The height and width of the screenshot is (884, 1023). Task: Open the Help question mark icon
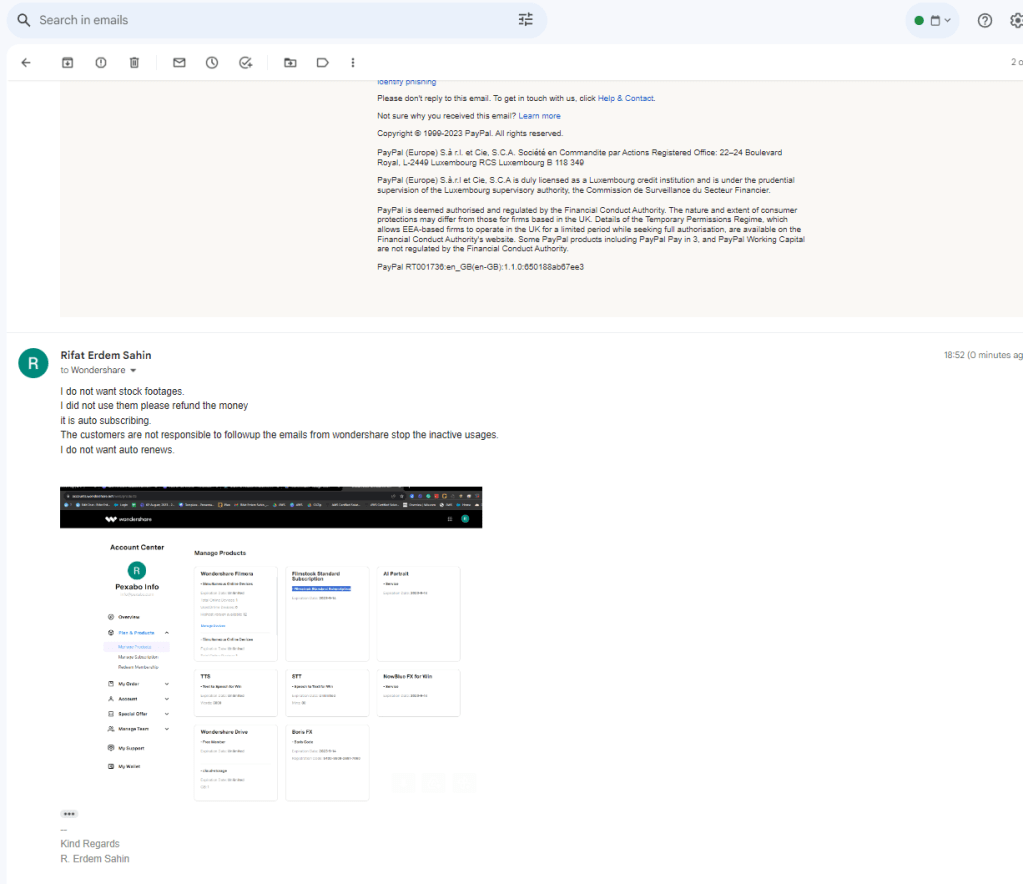click(985, 21)
